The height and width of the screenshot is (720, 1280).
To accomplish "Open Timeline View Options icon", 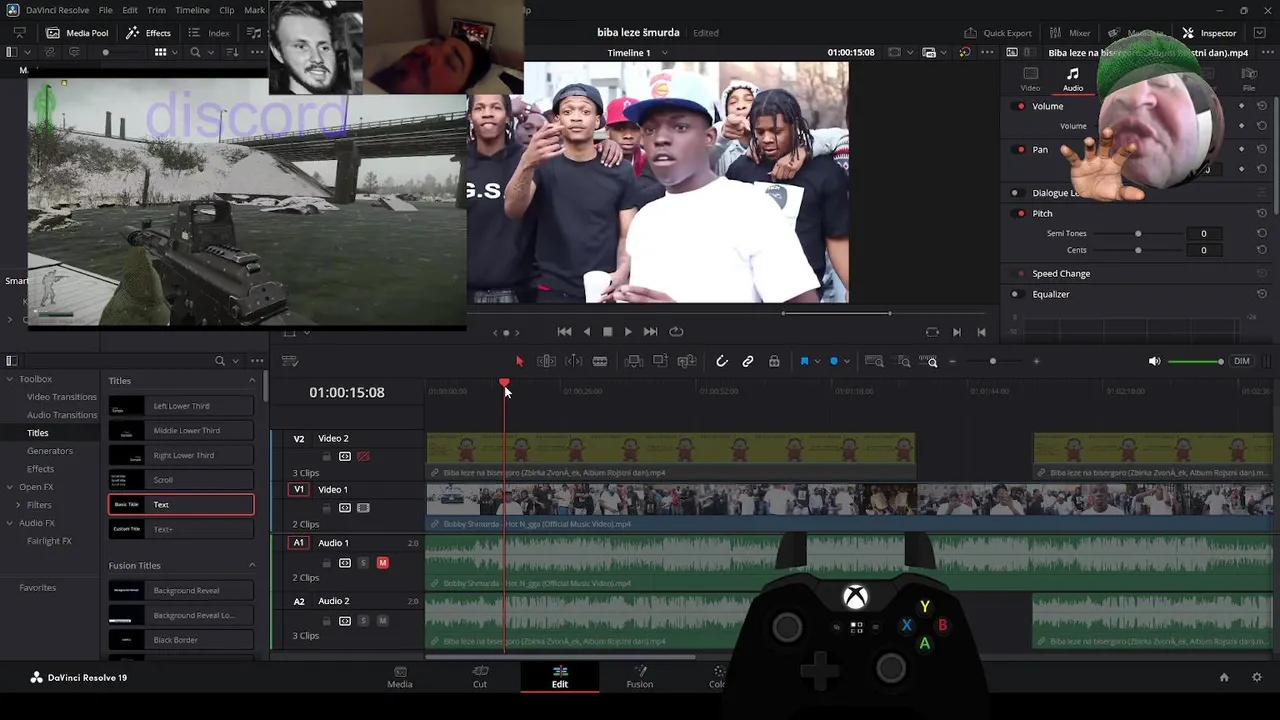I will point(290,361).
